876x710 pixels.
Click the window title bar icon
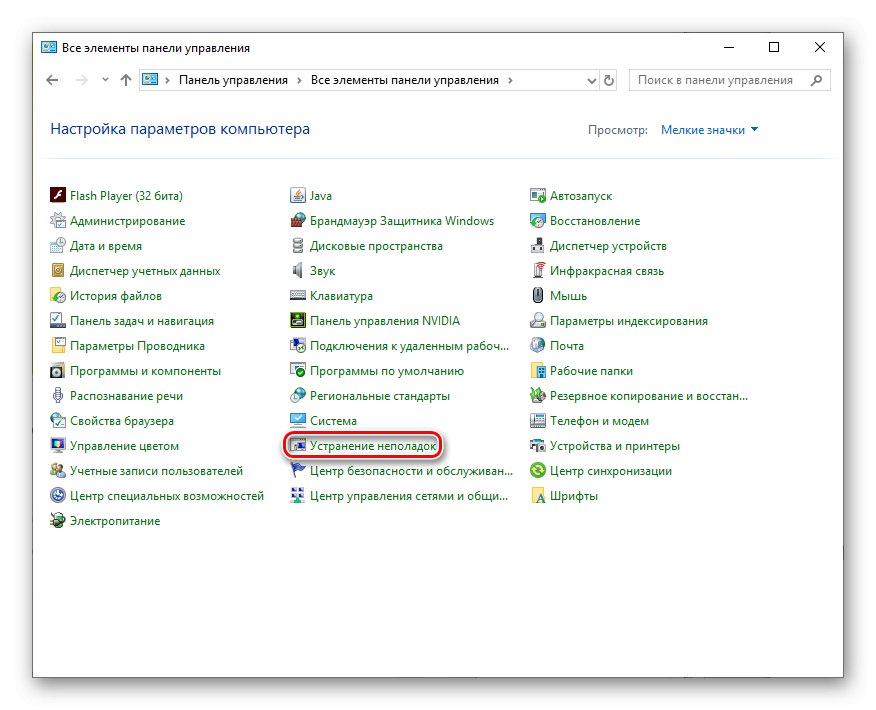pos(49,47)
